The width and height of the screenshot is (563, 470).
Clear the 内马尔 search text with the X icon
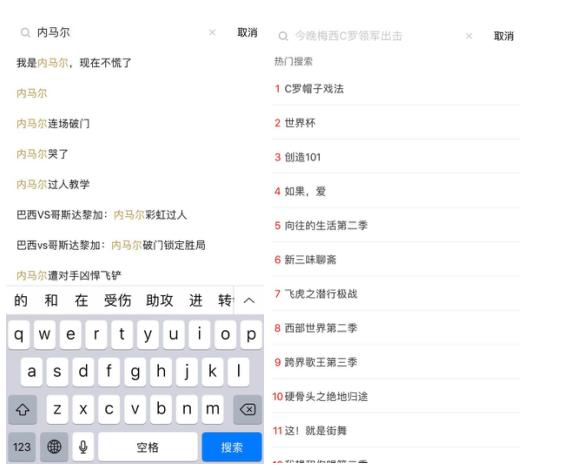point(212,33)
